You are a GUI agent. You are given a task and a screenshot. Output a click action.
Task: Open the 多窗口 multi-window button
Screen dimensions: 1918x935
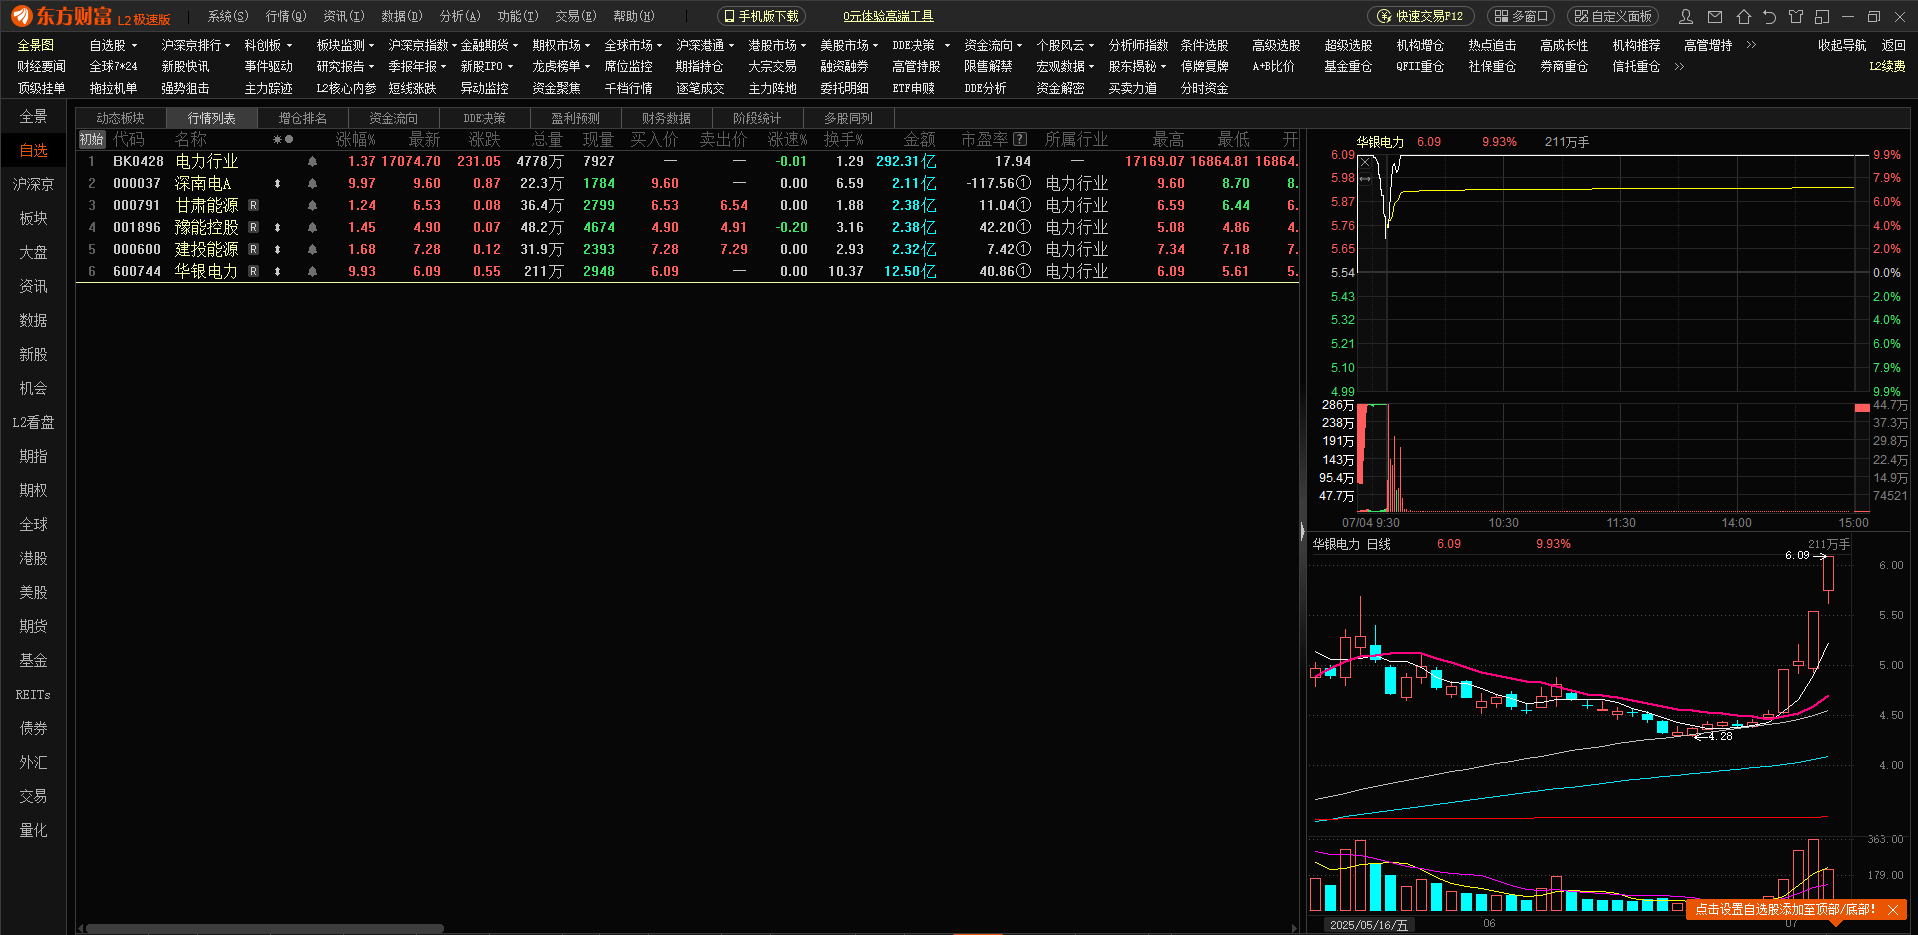[1521, 17]
